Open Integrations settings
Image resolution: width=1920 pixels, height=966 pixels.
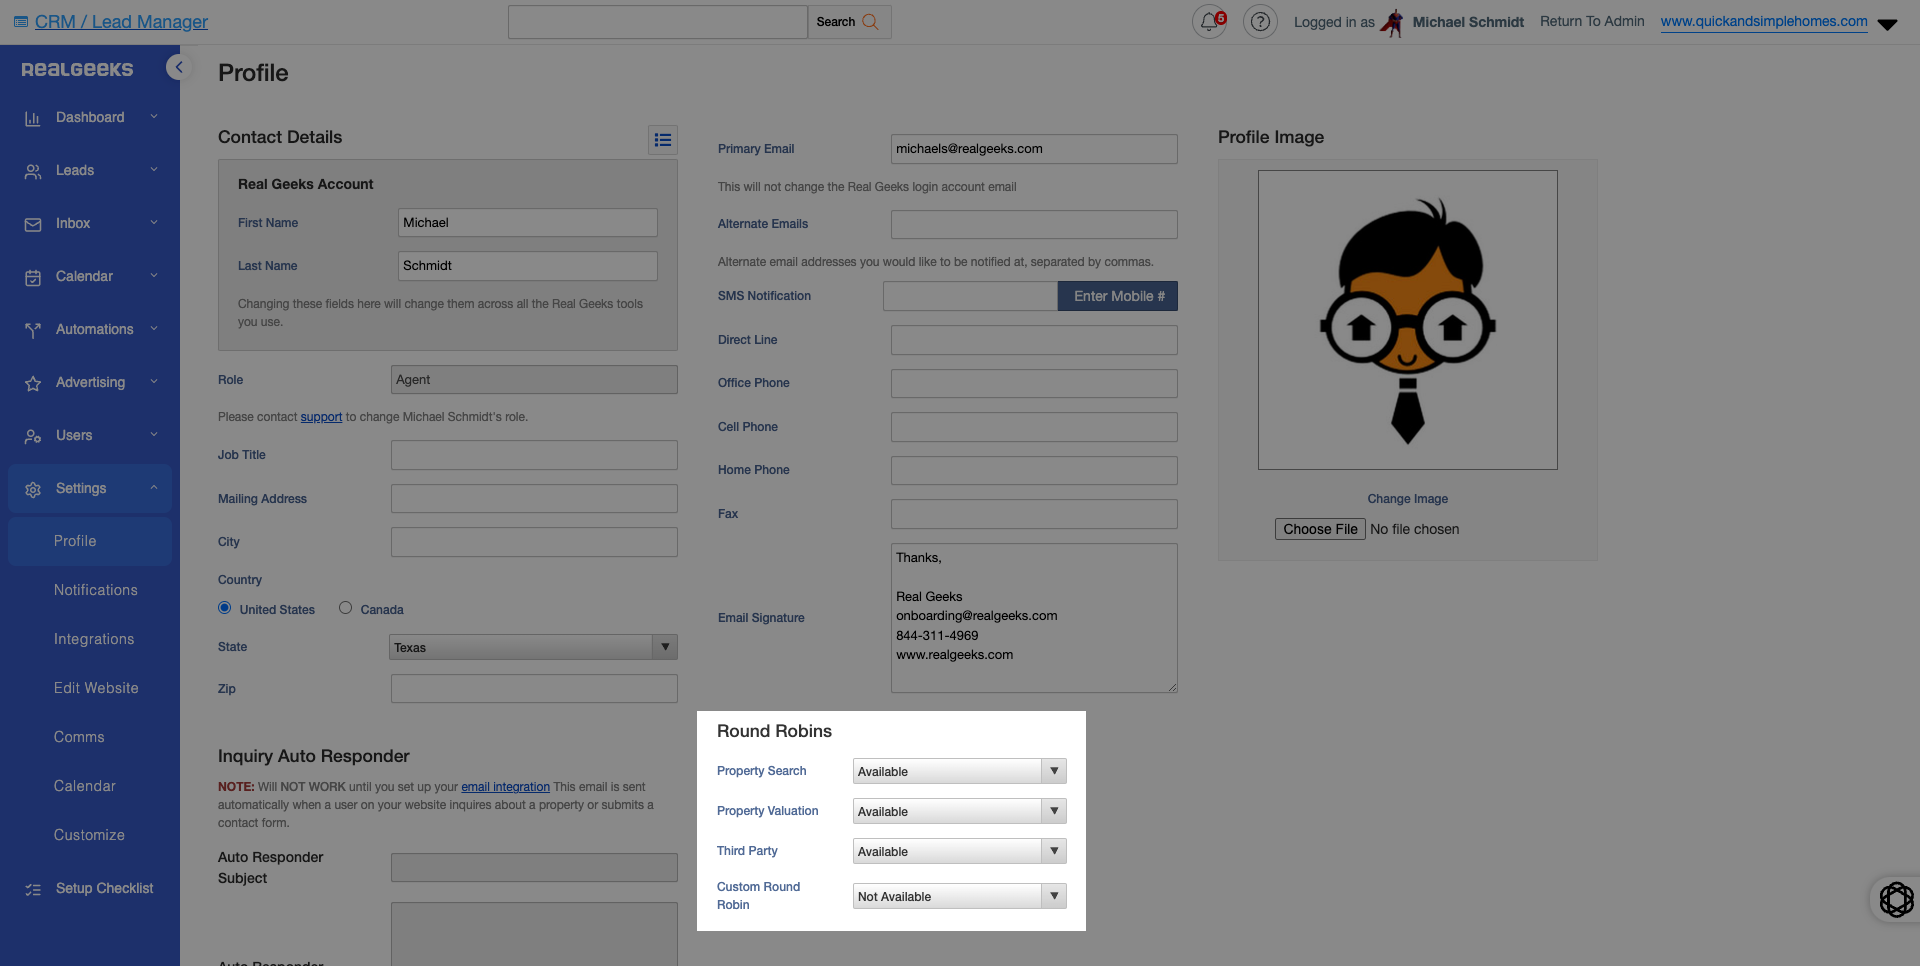click(x=94, y=639)
